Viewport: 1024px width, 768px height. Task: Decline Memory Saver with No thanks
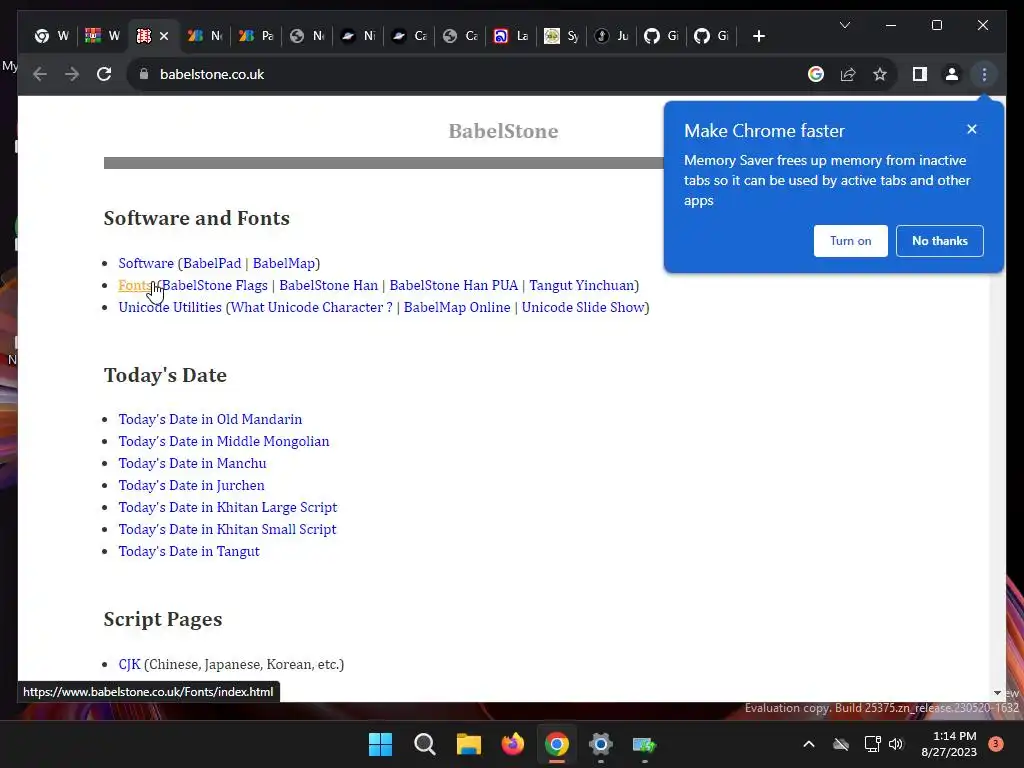coord(940,241)
